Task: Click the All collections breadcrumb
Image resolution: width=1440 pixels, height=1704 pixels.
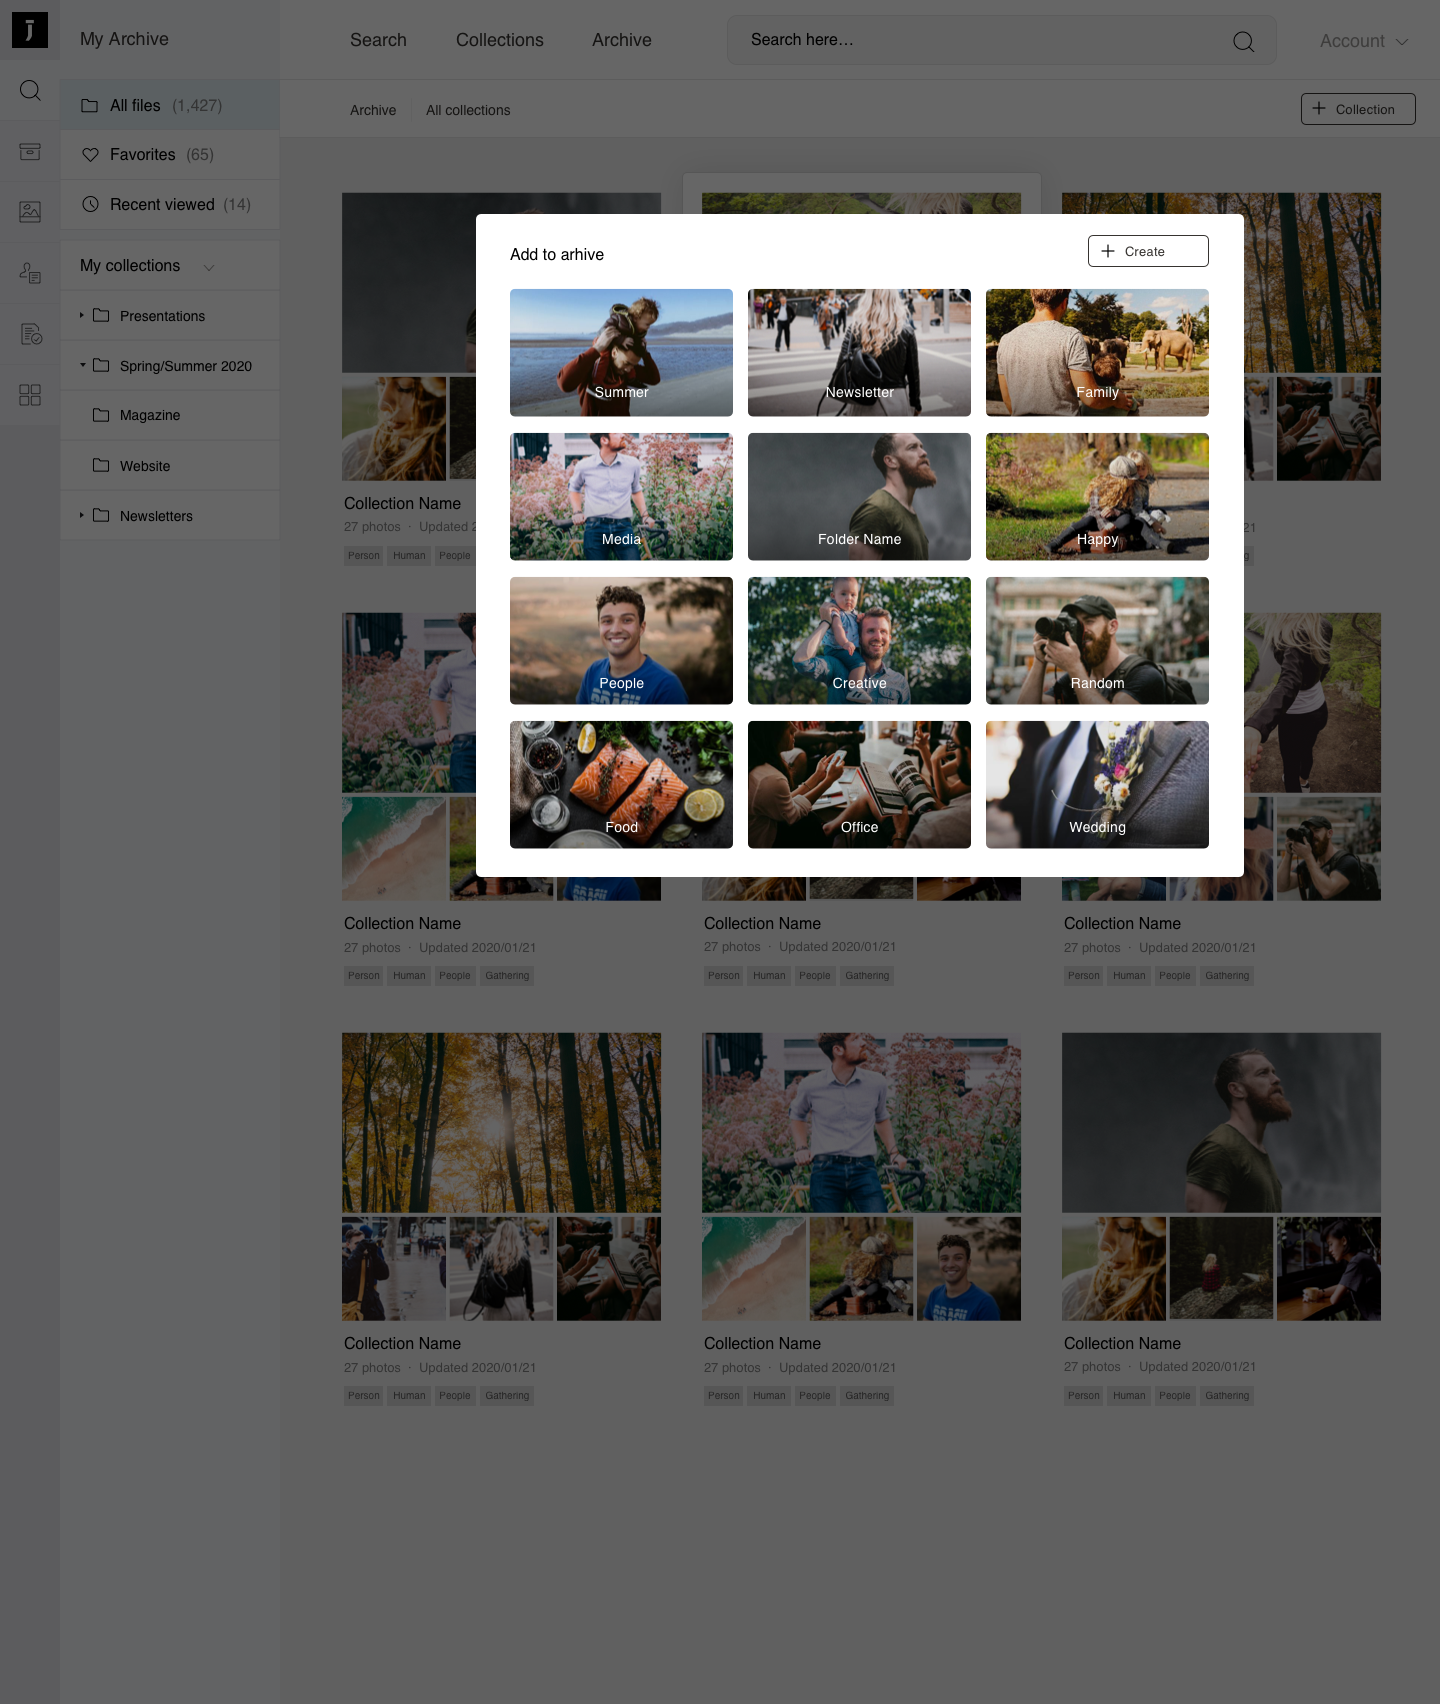Action: 468,110
